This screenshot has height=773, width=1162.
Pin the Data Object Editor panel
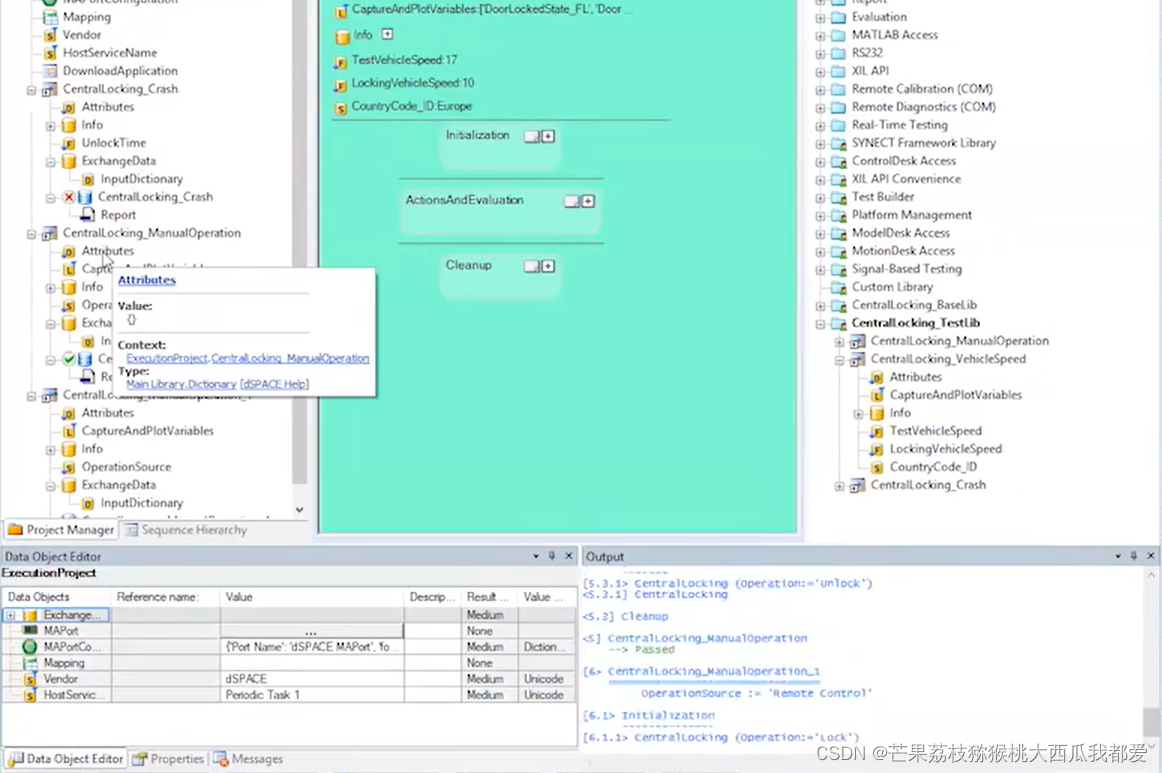(x=551, y=556)
